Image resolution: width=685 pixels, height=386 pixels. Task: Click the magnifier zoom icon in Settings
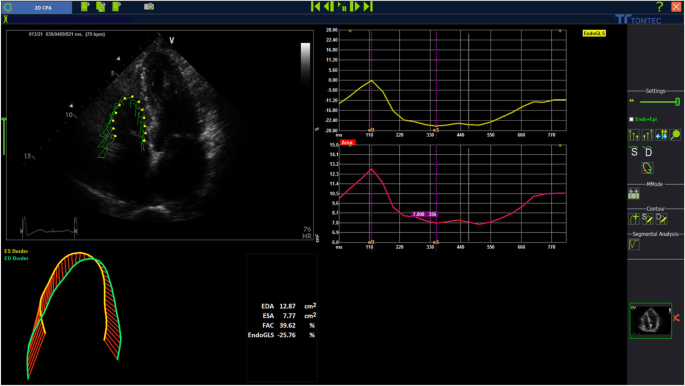click(675, 135)
